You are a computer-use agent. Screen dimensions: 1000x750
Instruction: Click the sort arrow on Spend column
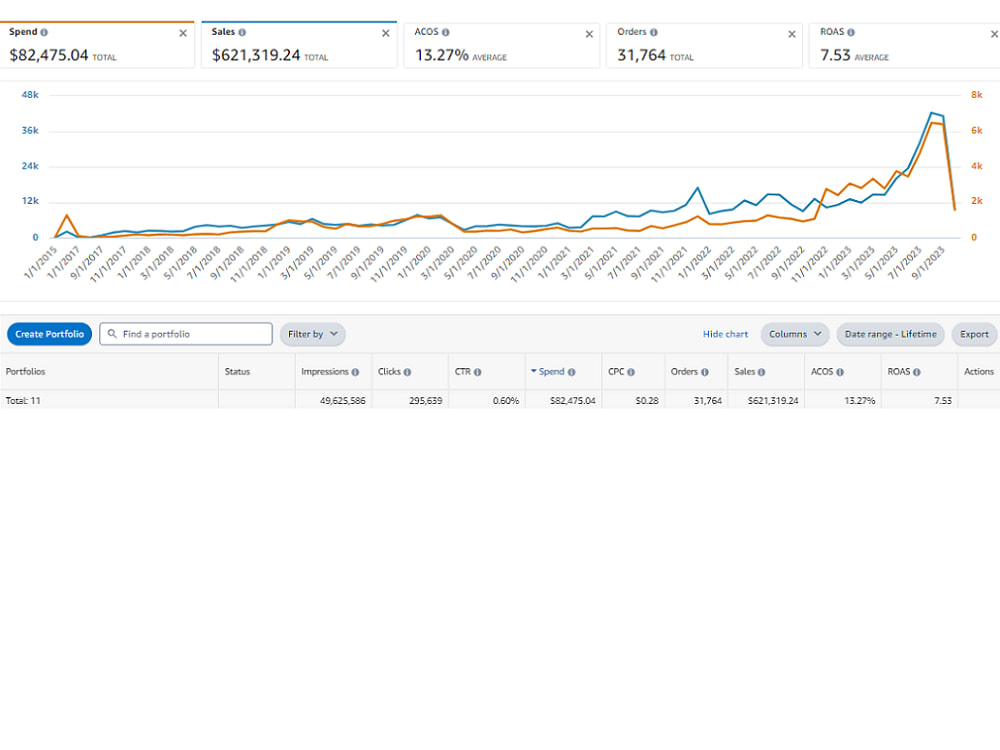coord(533,371)
